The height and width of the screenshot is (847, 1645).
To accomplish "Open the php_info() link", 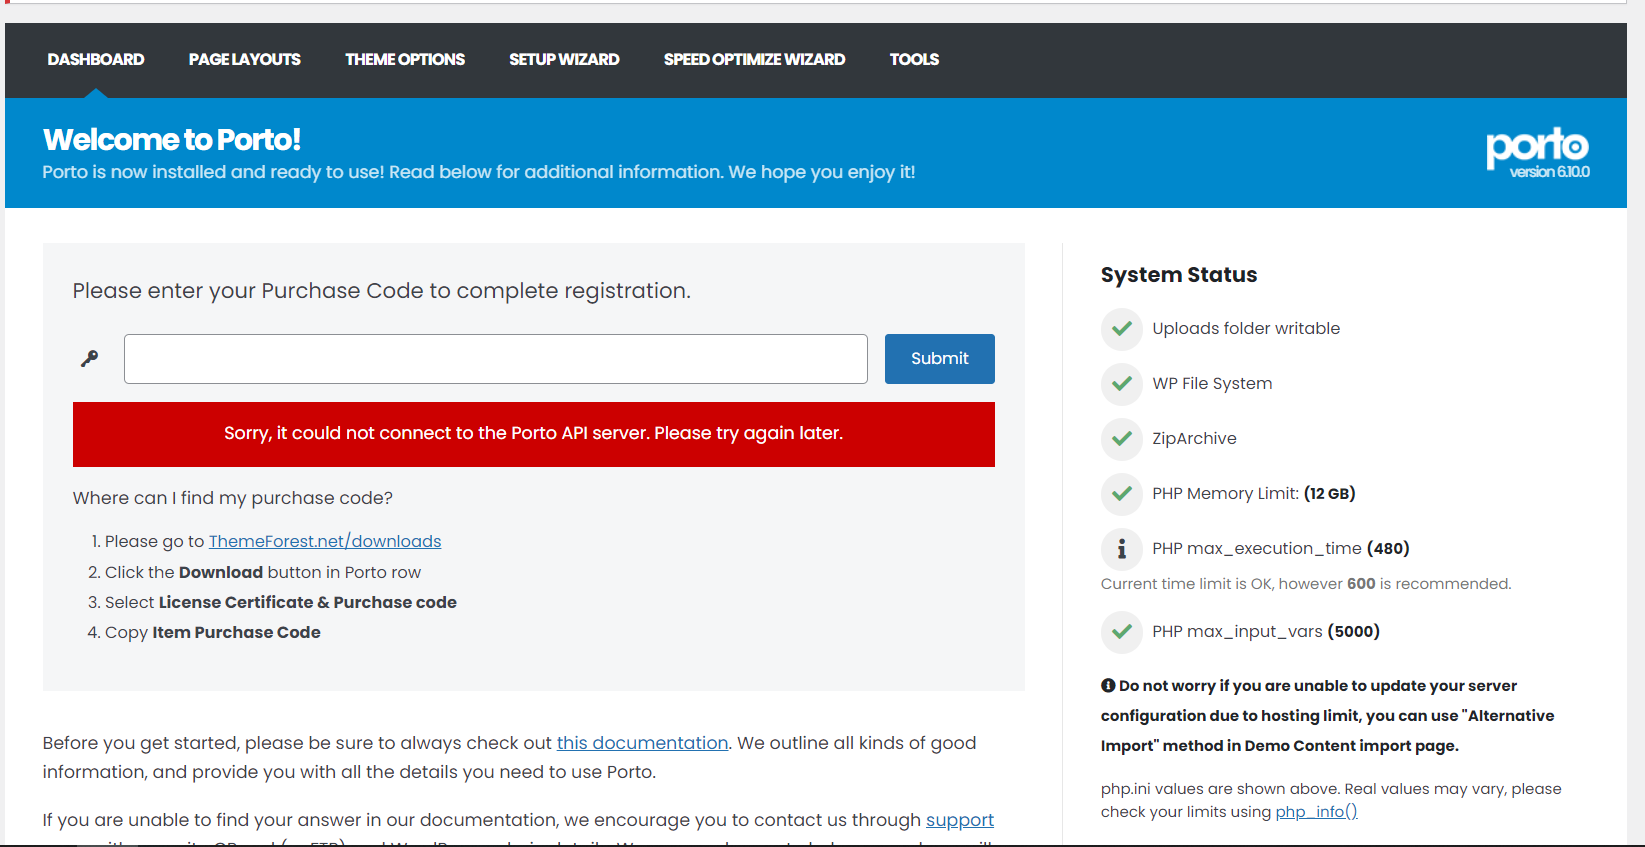I will click(x=1316, y=812).
